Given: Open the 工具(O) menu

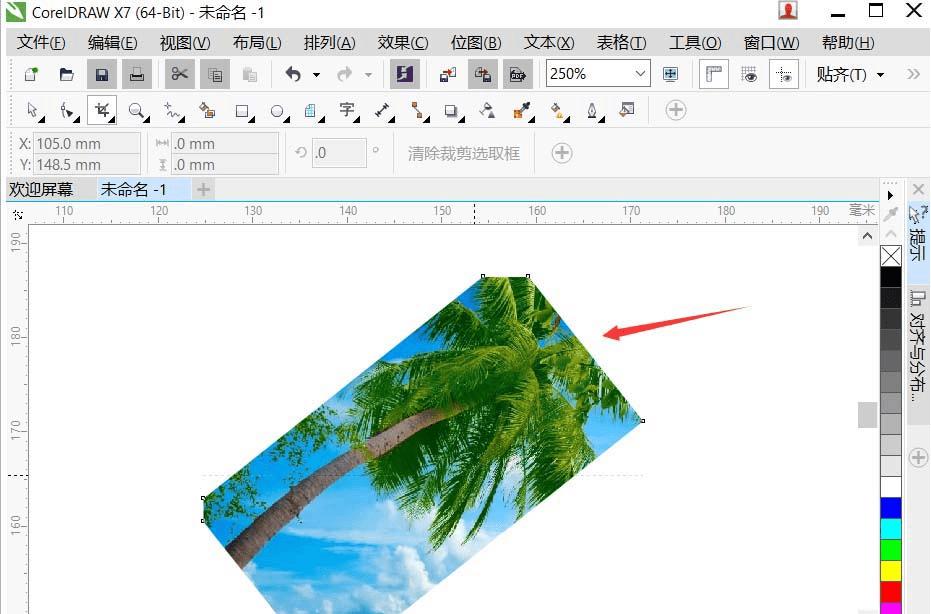Looking at the screenshot, I should point(695,43).
